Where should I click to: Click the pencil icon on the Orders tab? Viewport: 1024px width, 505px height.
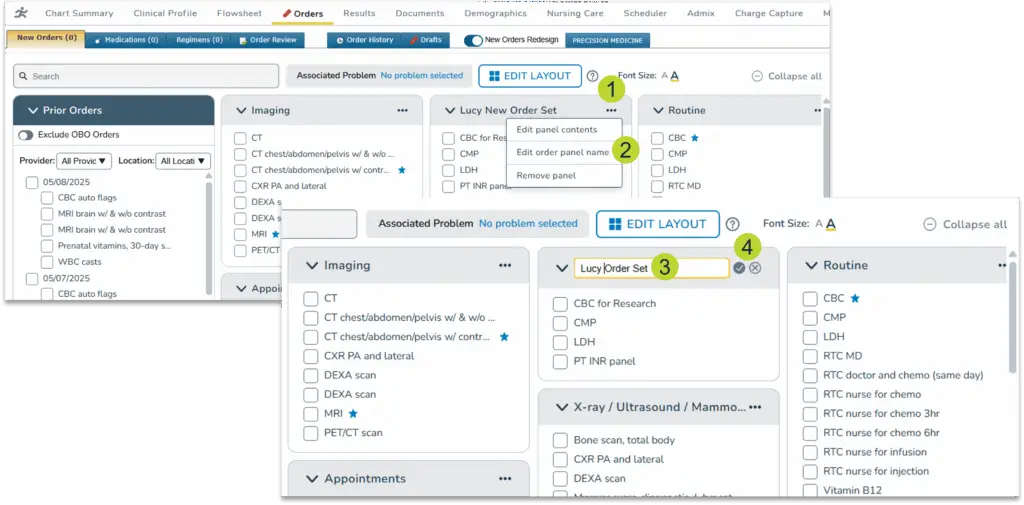click(287, 14)
